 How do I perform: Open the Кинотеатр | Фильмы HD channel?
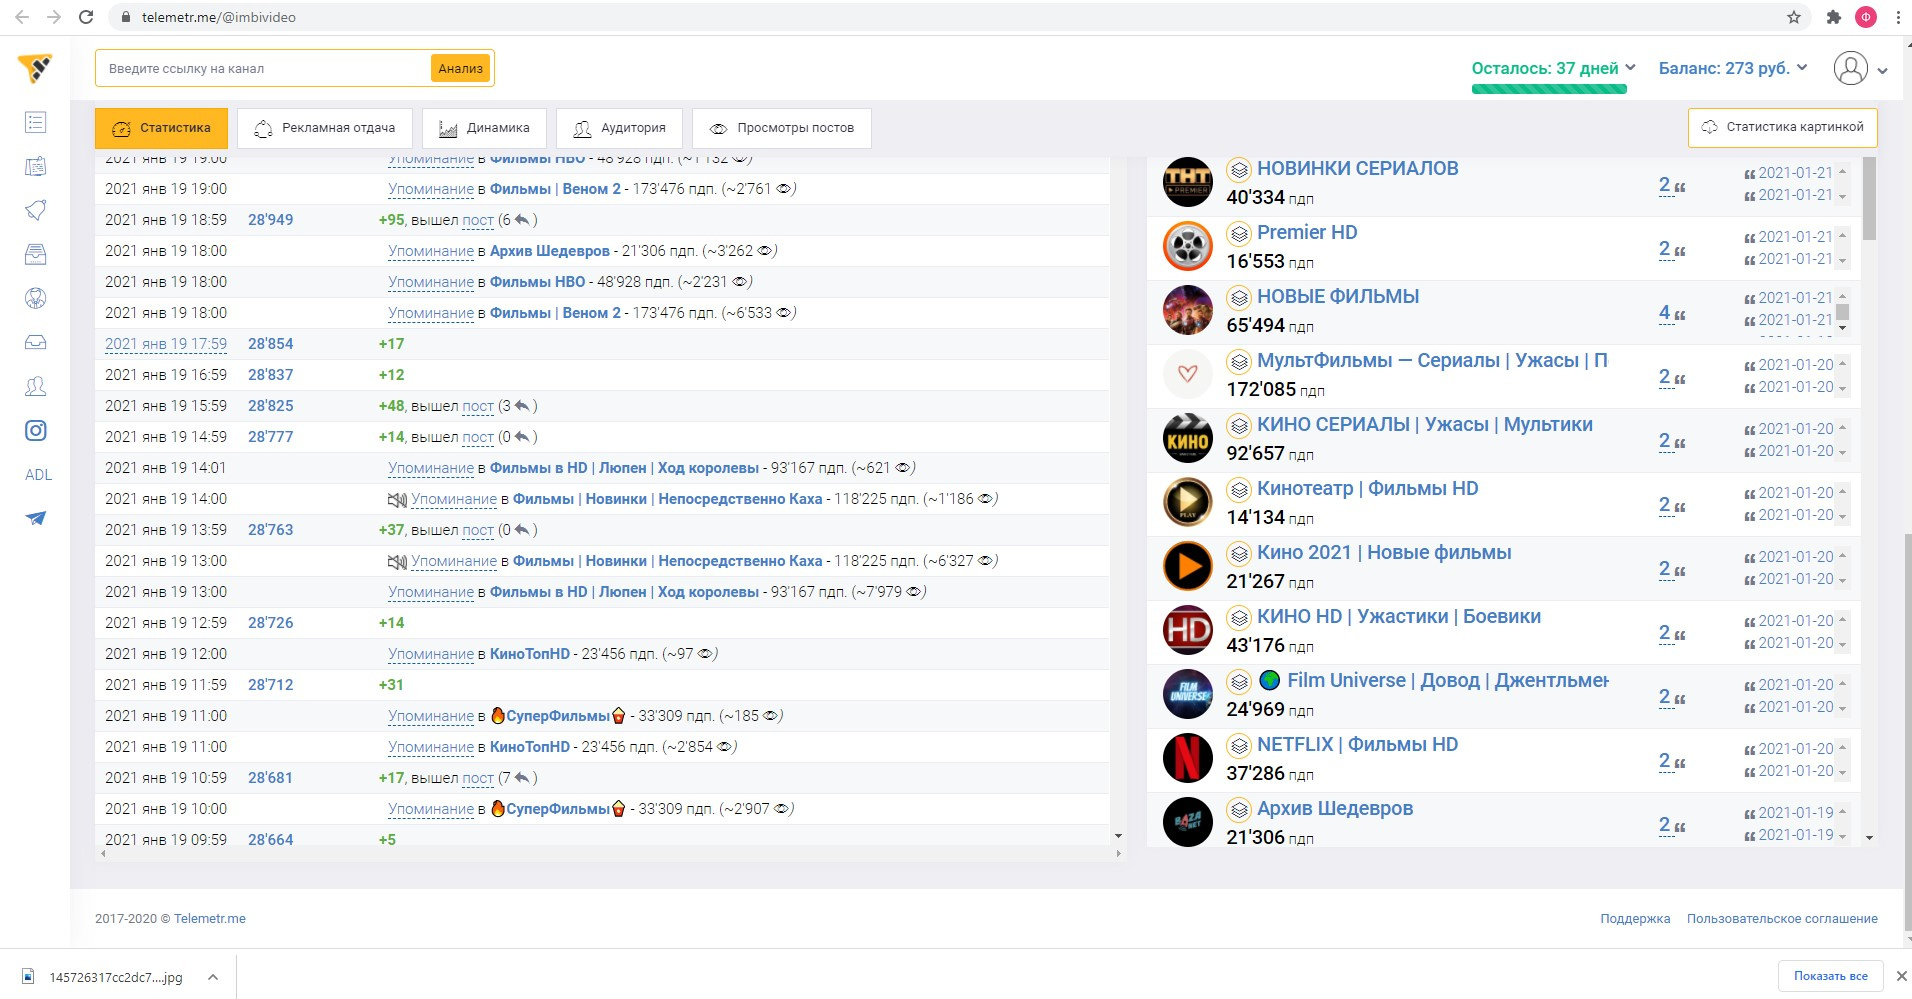point(1367,489)
